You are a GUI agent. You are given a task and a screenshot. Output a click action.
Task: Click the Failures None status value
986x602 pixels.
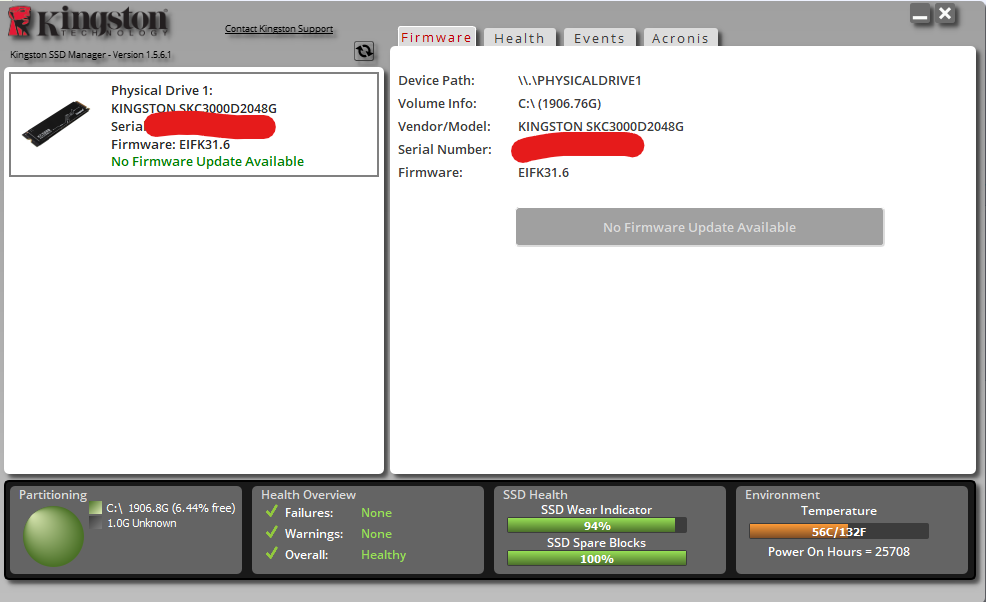376,513
